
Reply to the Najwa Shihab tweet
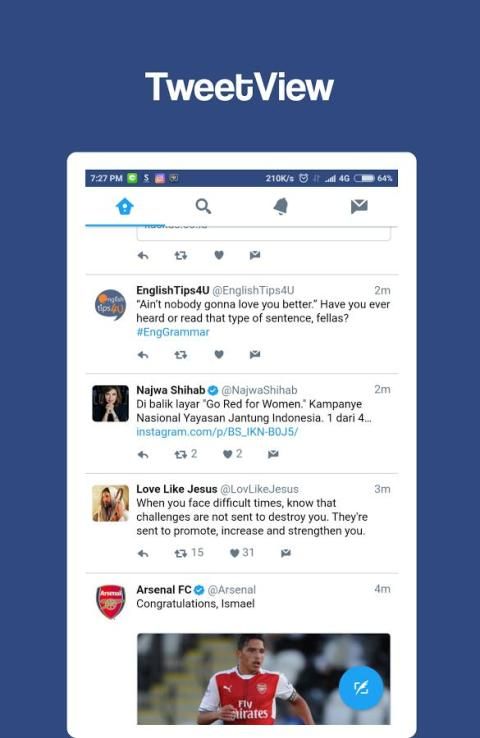(x=143, y=455)
